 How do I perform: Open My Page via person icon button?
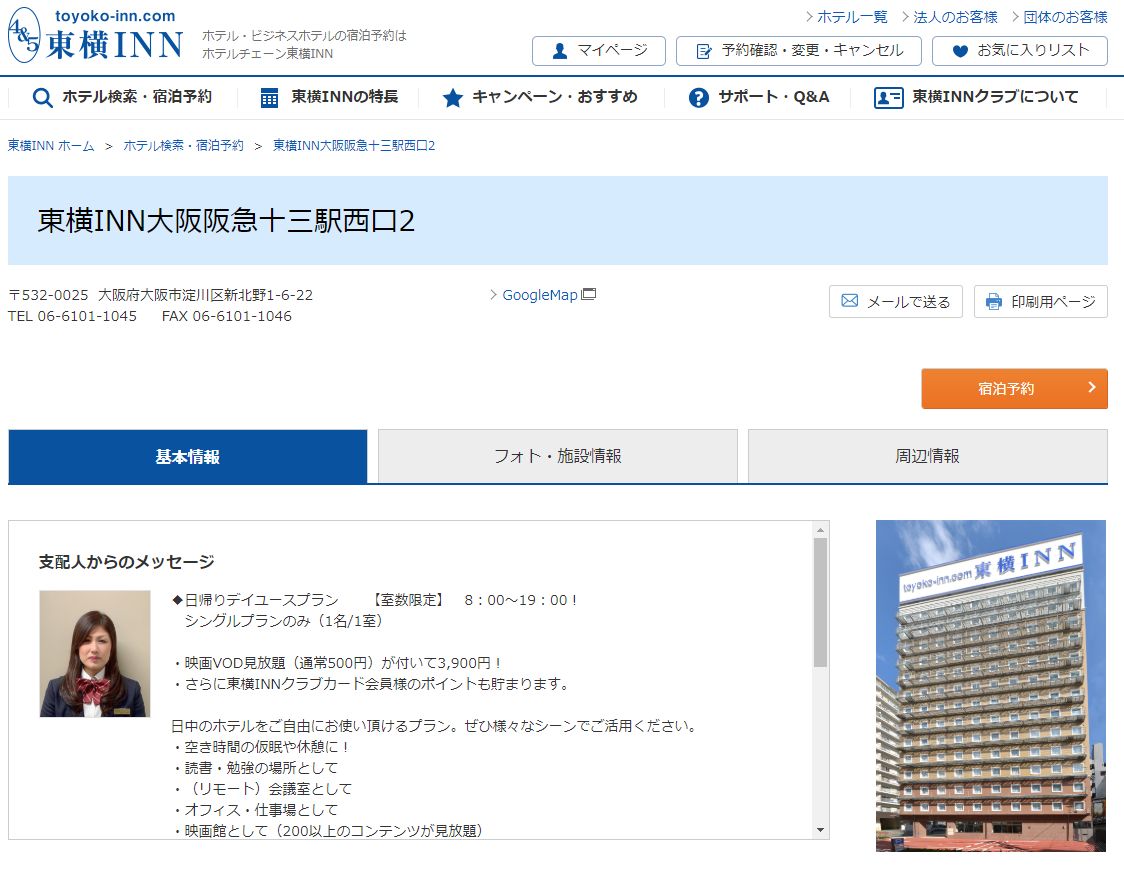point(599,51)
